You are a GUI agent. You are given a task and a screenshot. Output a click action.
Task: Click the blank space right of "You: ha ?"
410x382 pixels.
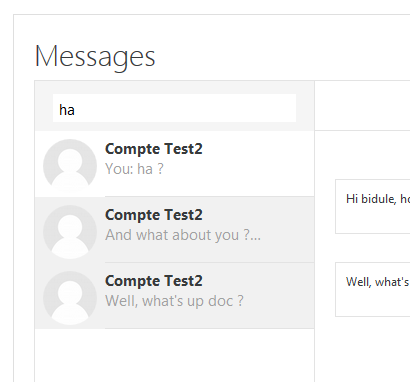point(238,169)
